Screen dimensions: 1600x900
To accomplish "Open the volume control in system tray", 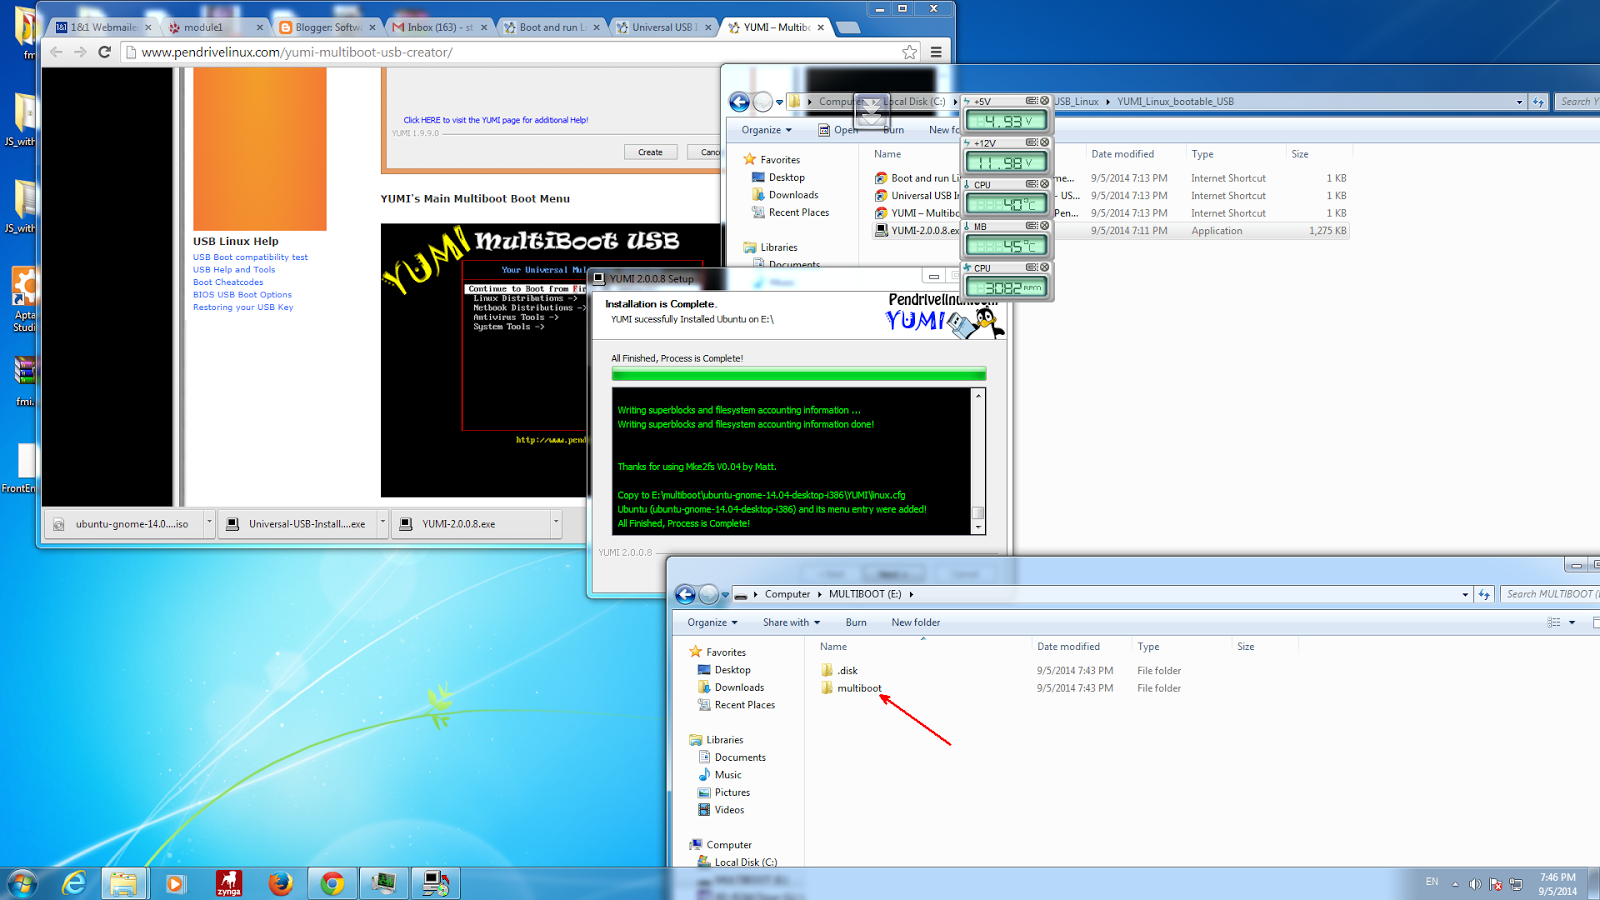I will [1475, 884].
